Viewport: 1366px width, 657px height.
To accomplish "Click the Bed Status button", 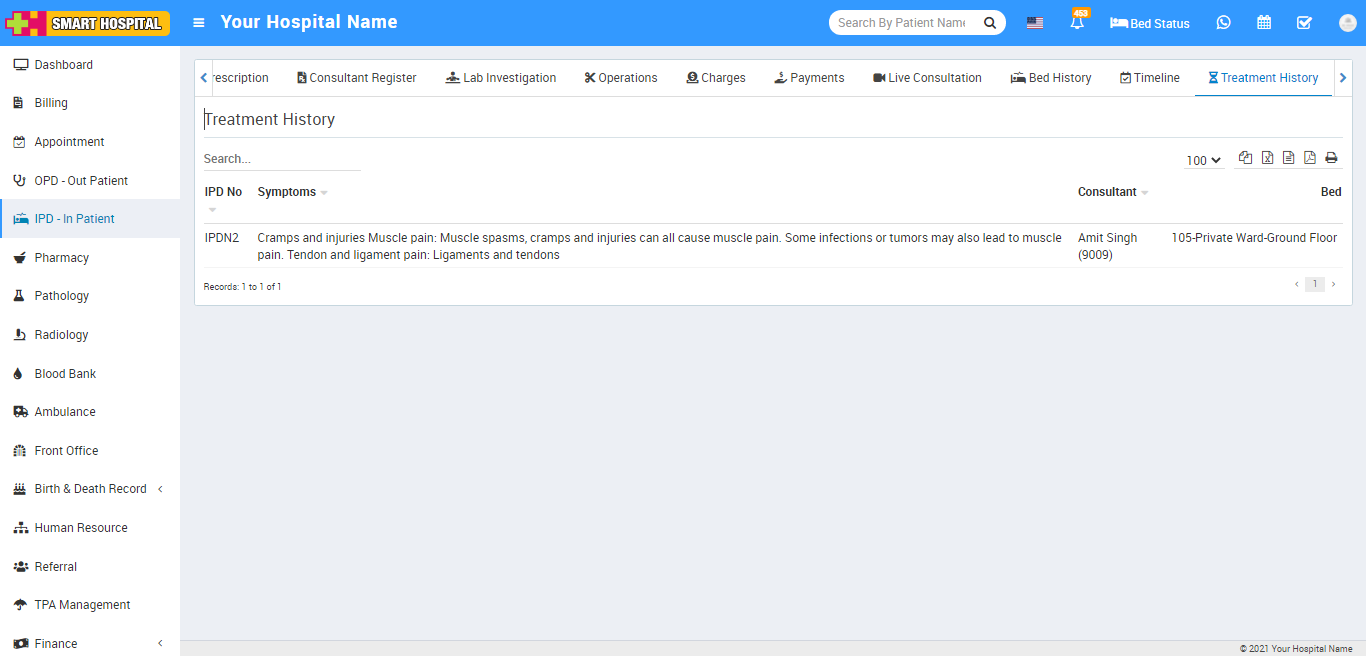I will (1150, 23).
